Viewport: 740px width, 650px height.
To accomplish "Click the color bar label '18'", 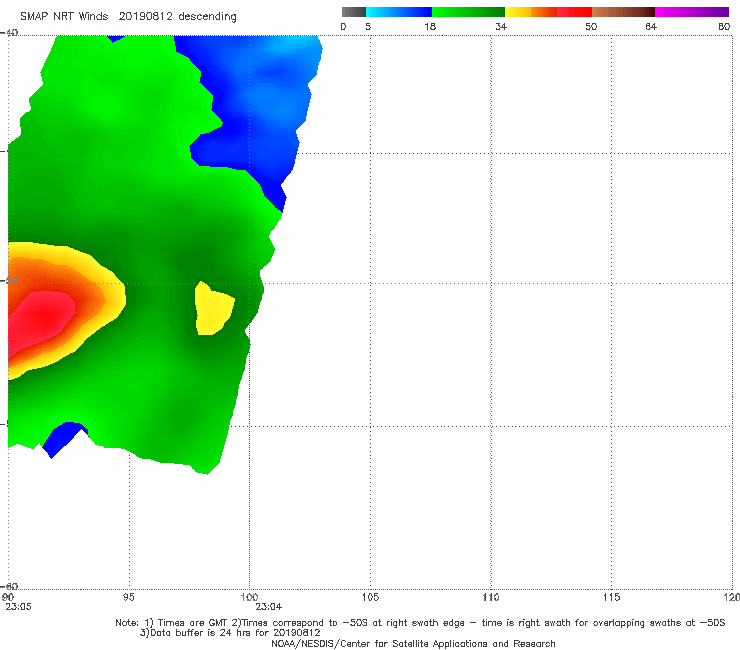I will coord(430,26).
